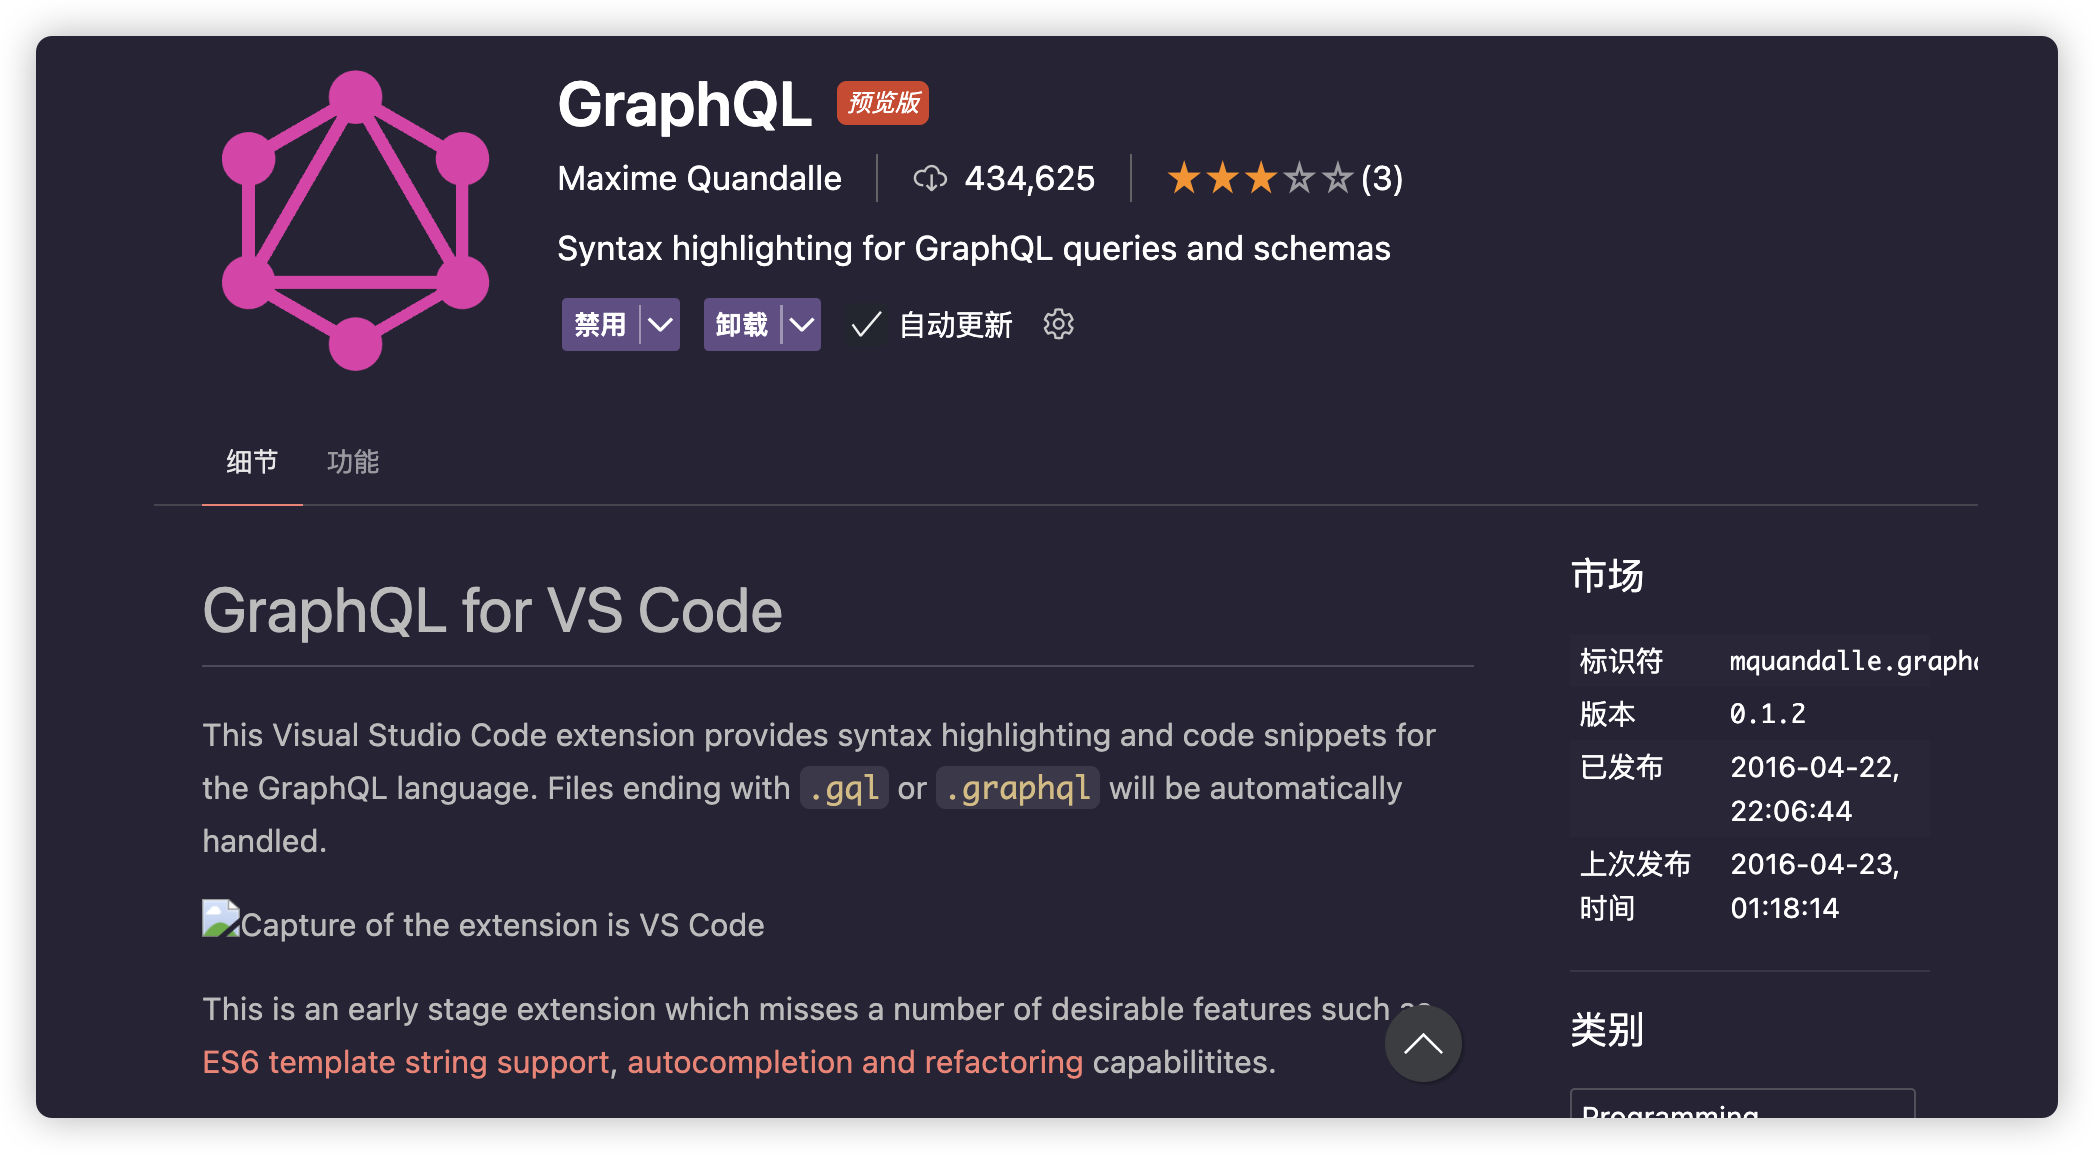2094x1154 pixels.
Task: Click the scroll-to-top arrow button
Action: click(1422, 1044)
